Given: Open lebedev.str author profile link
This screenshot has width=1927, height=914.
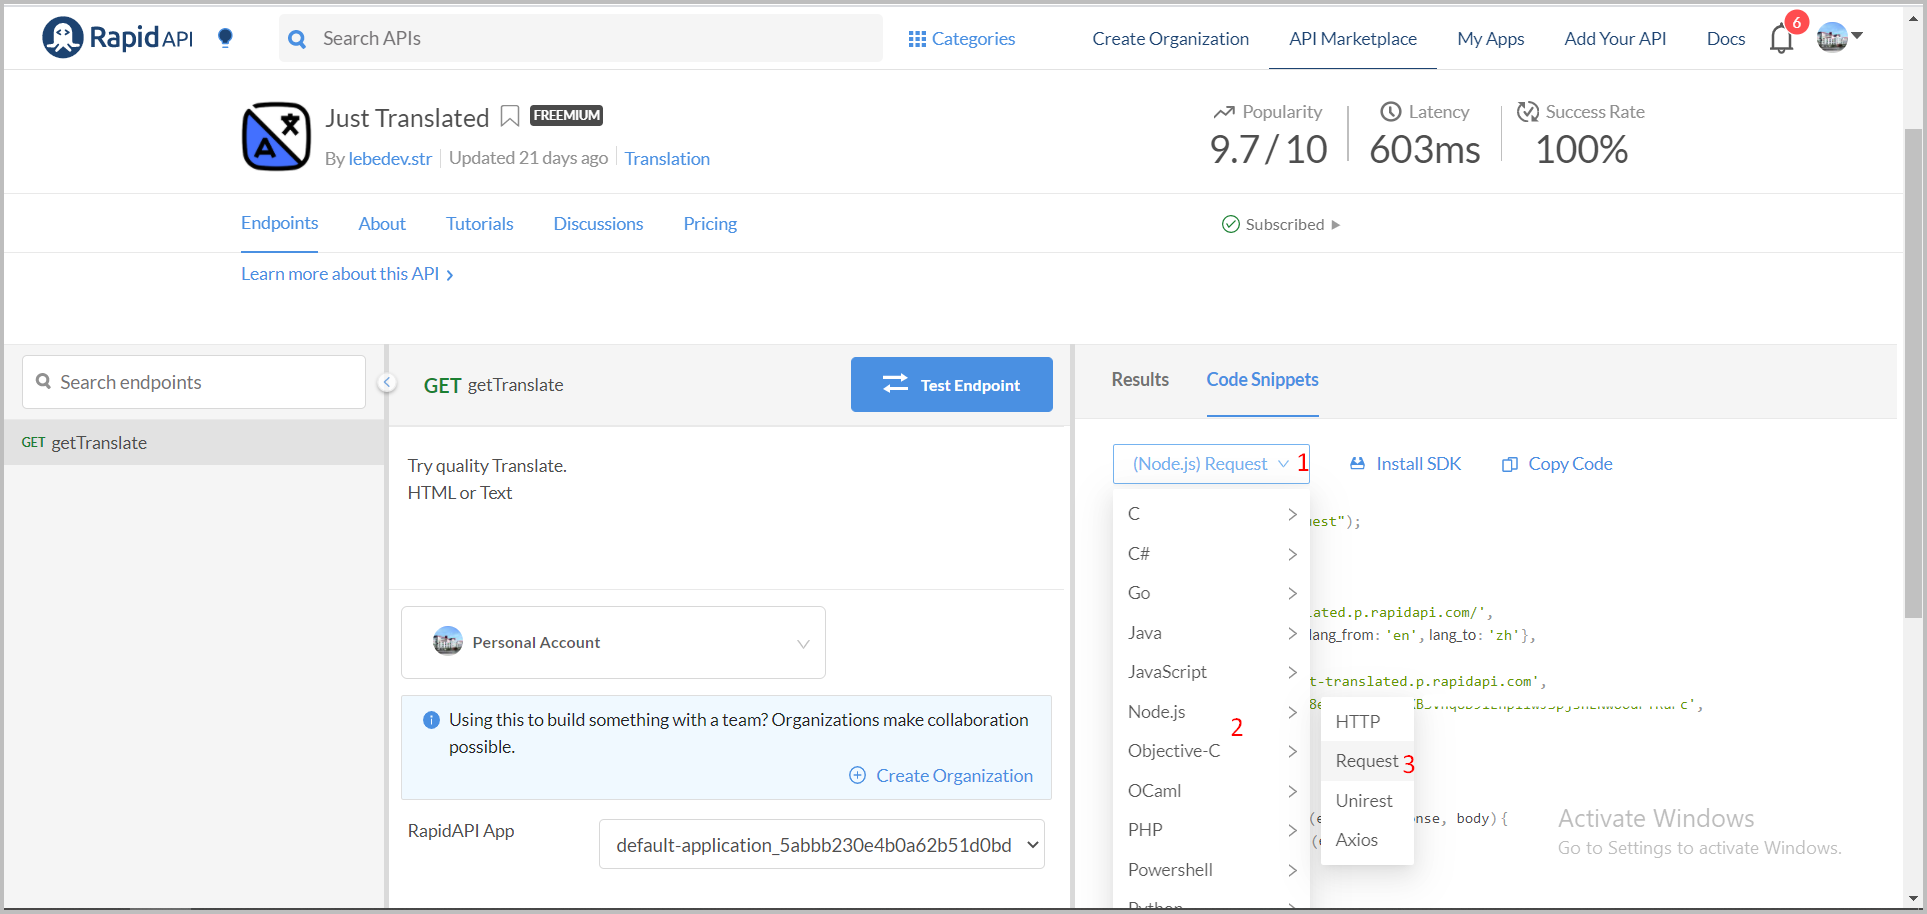Looking at the screenshot, I should pos(390,159).
